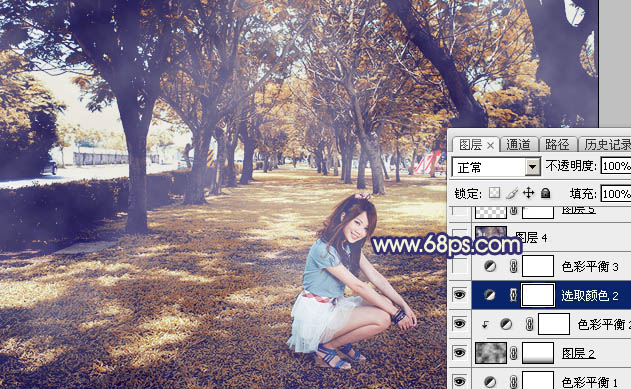This screenshot has height=389, width=631.
Task: Toggle lock position move icon
Action: click(x=528, y=193)
